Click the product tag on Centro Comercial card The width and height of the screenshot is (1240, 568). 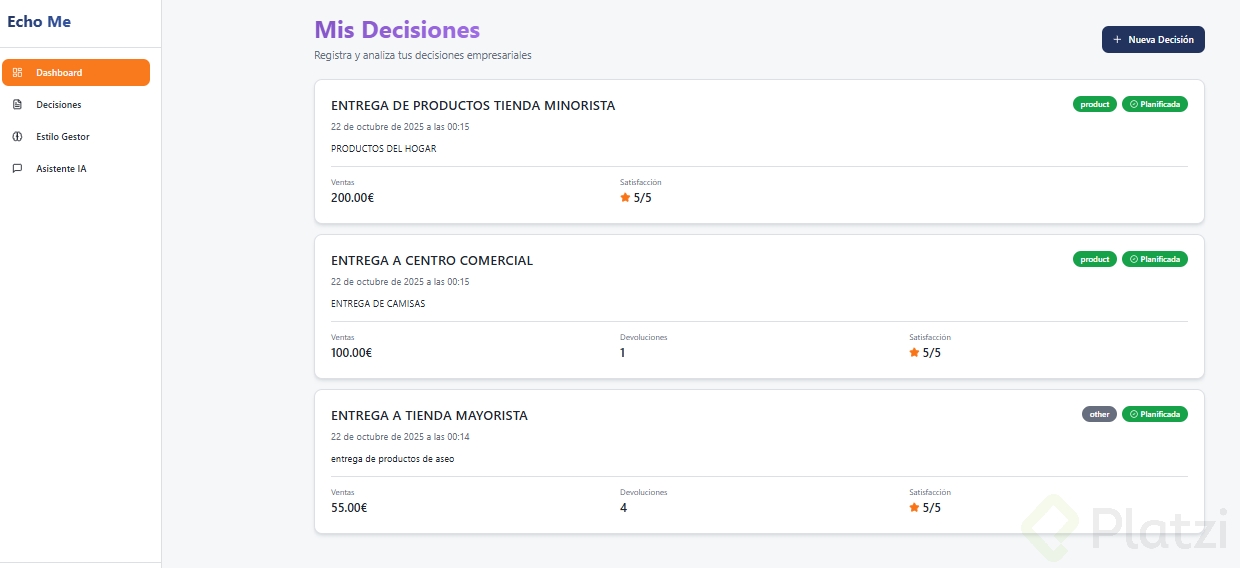point(1095,259)
